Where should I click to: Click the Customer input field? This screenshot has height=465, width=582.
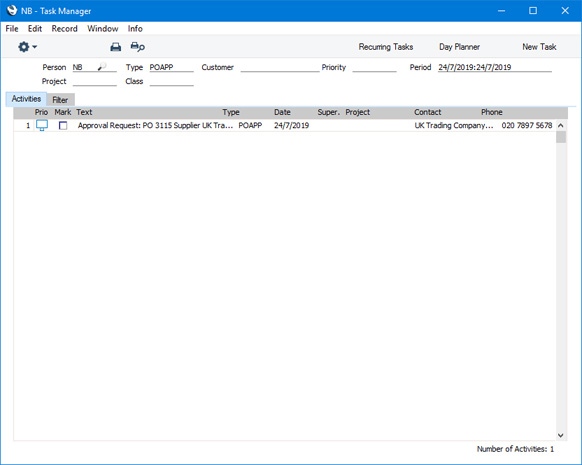280,67
